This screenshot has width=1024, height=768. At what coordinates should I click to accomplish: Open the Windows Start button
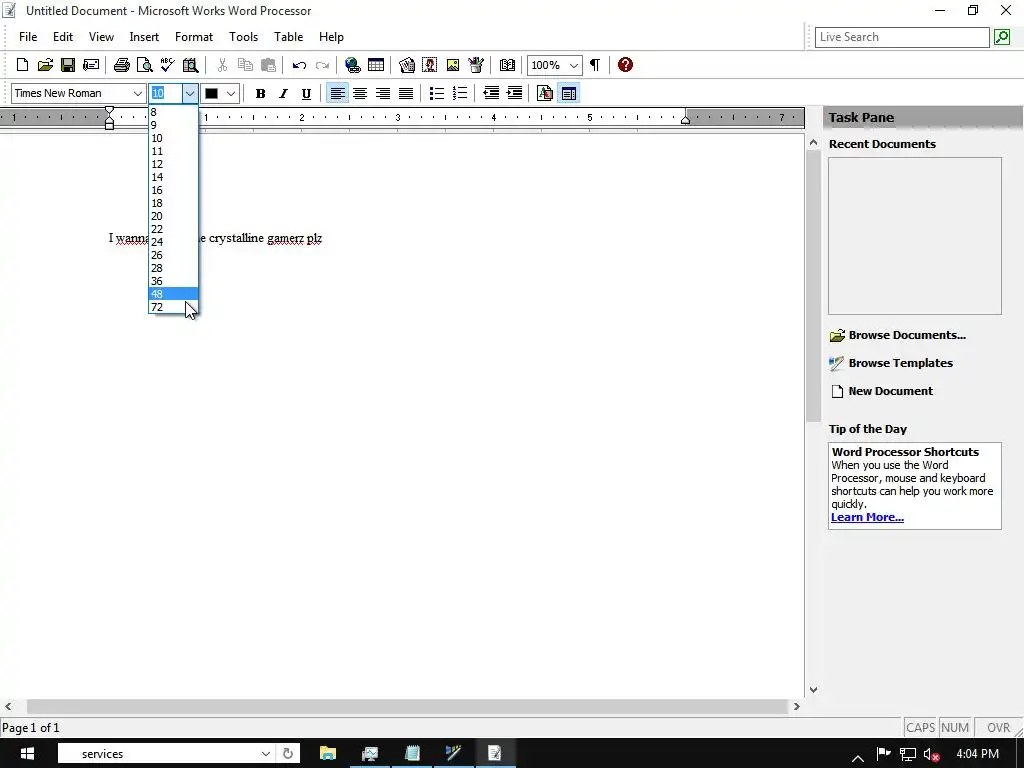click(x=27, y=754)
